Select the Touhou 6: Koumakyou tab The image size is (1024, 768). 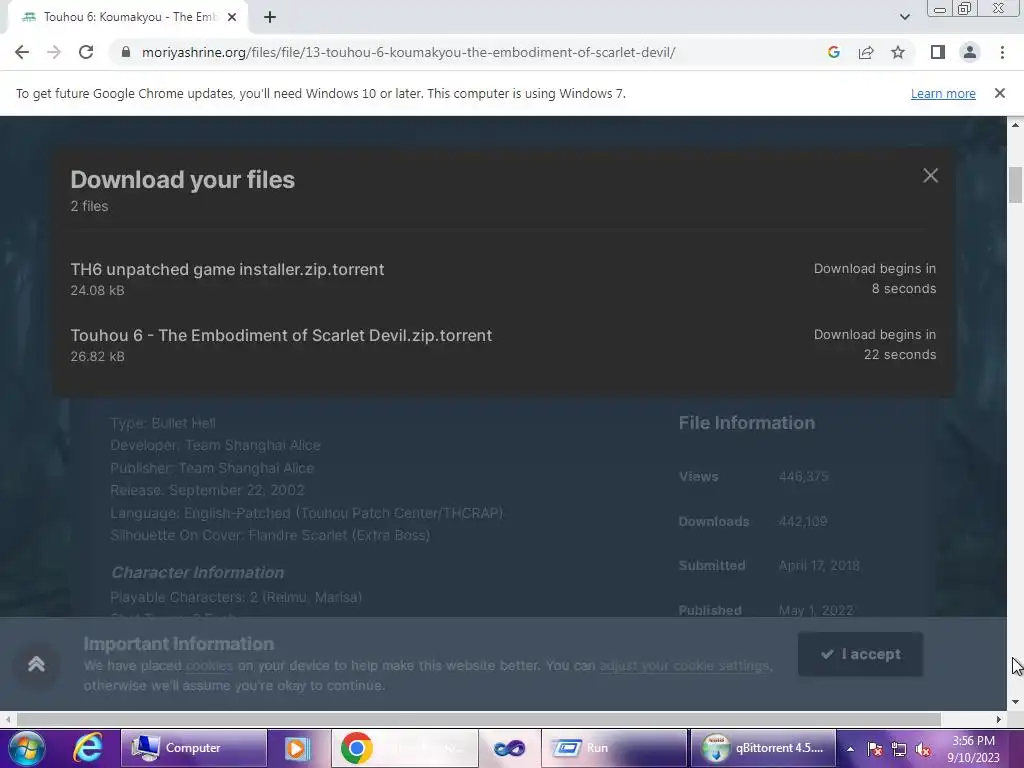point(127,17)
